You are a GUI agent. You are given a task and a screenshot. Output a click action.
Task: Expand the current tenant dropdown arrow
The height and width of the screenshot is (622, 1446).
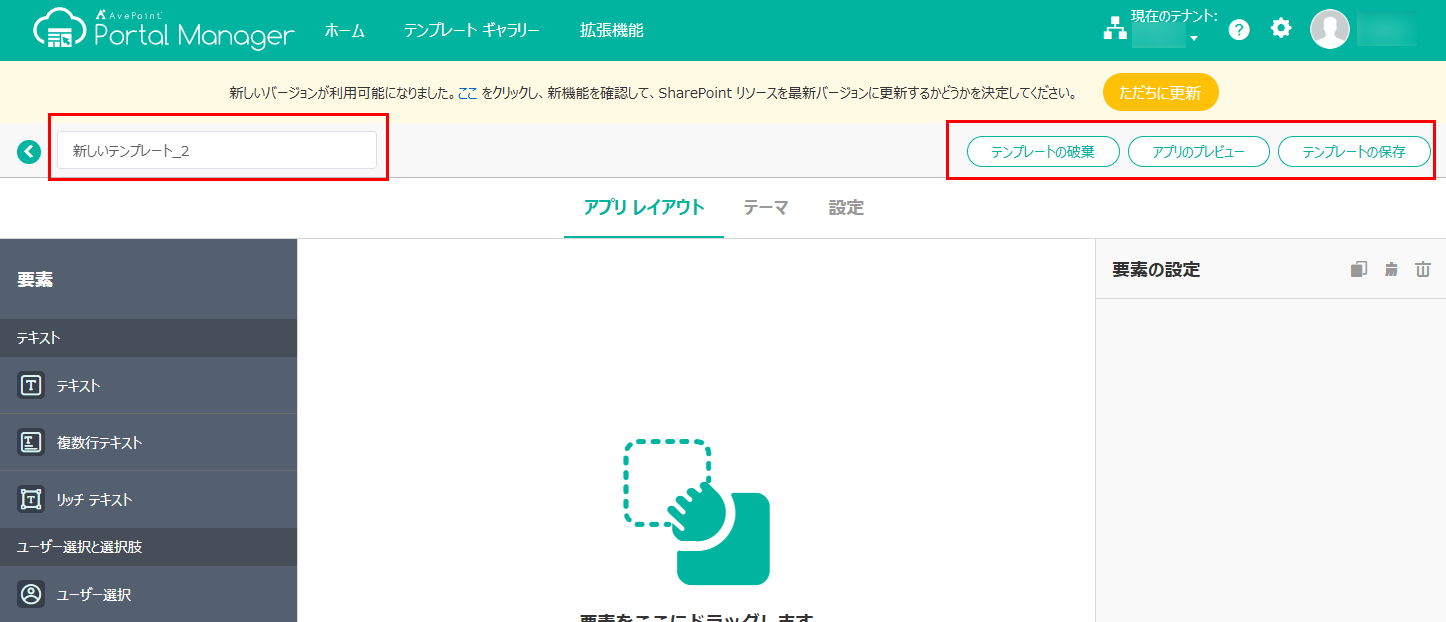(x=1193, y=39)
